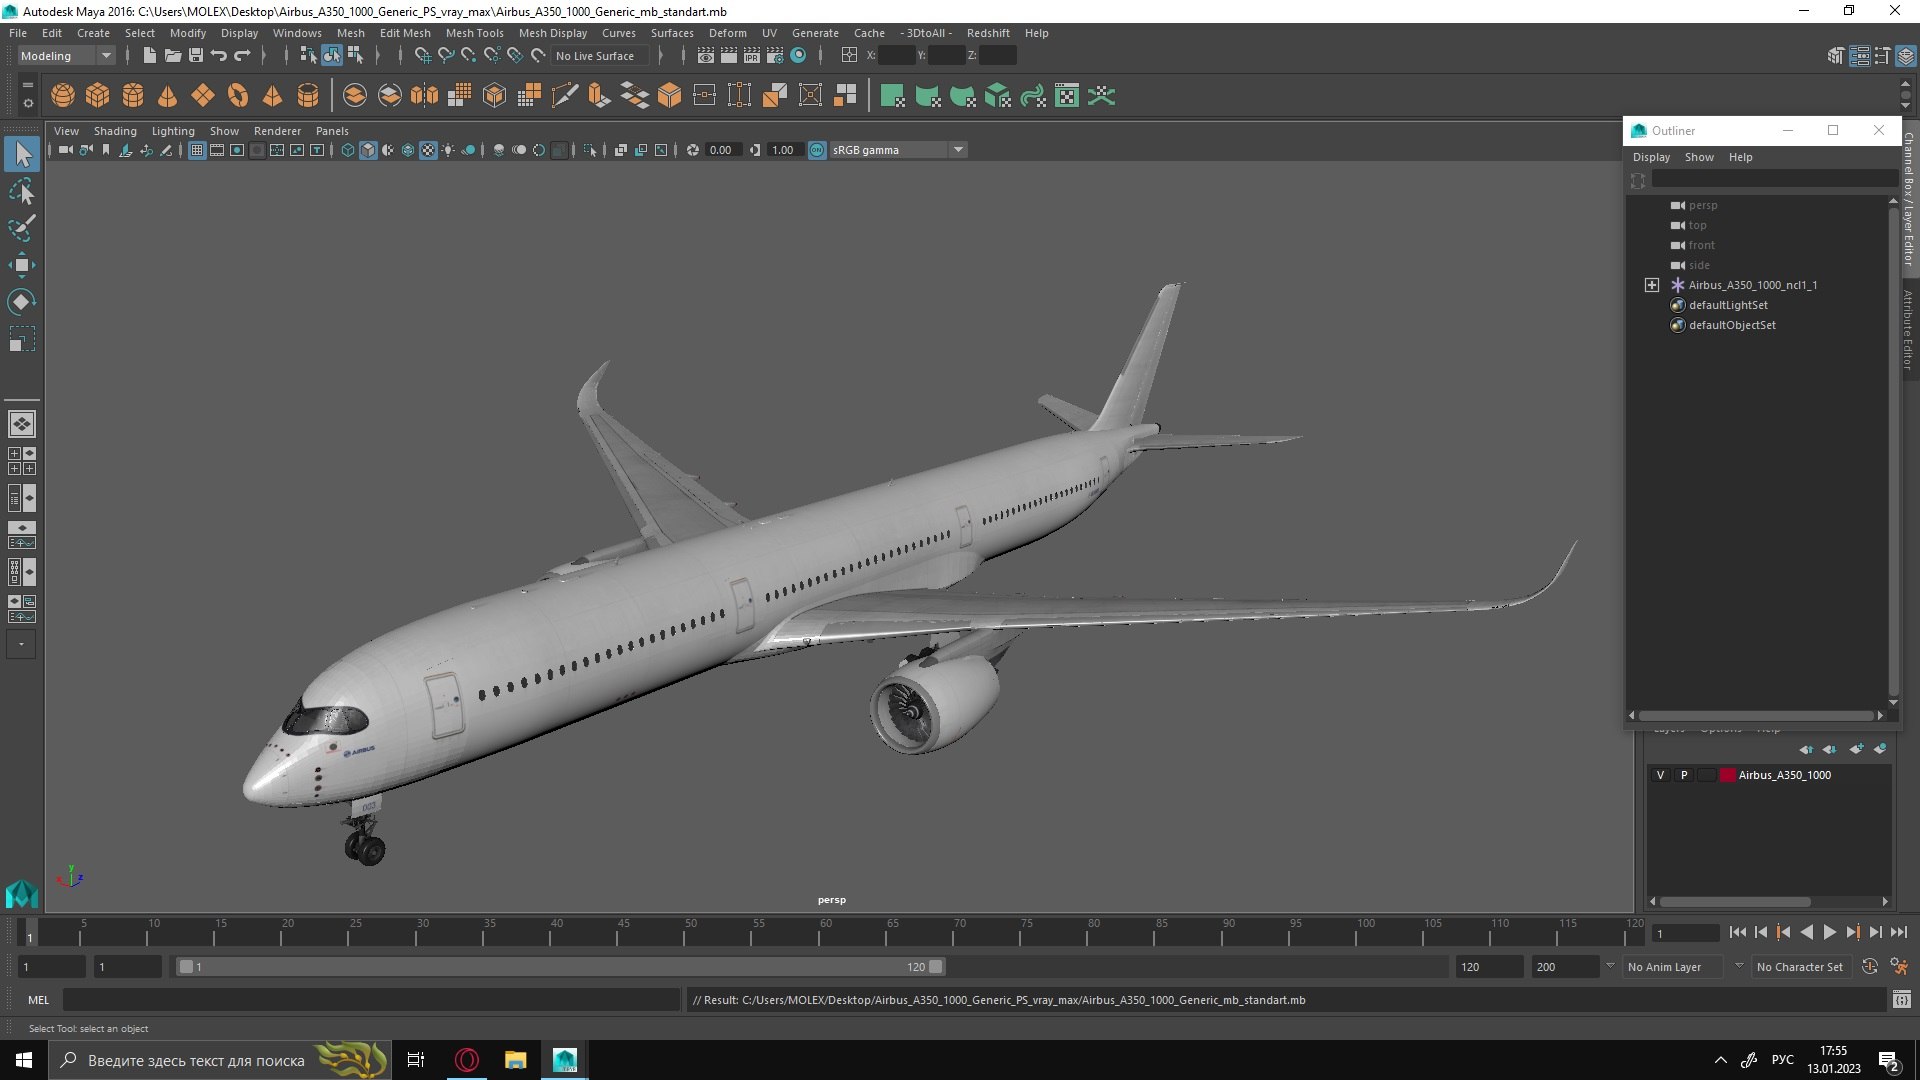
Task: Activate the Rotate tool
Action: coord(22,302)
